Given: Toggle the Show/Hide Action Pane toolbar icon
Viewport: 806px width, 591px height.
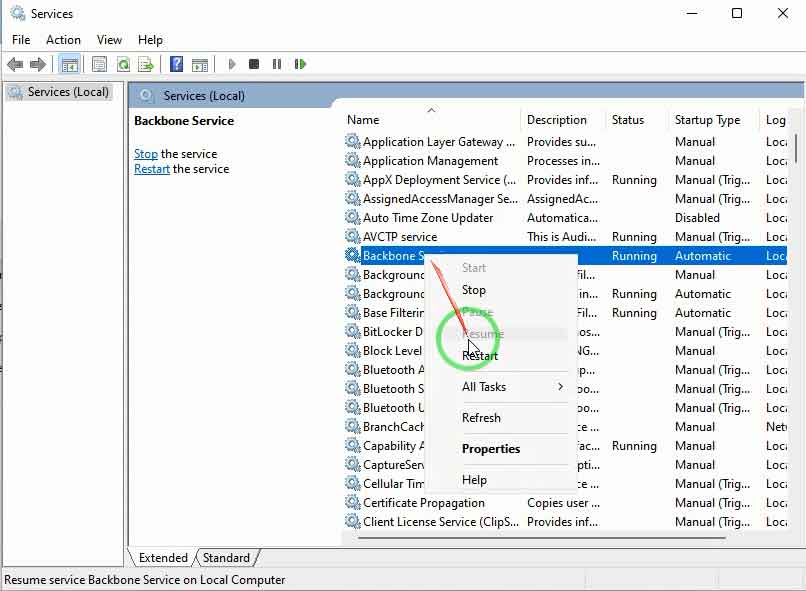Looking at the screenshot, I should pyautogui.click(x=200, y=64).
